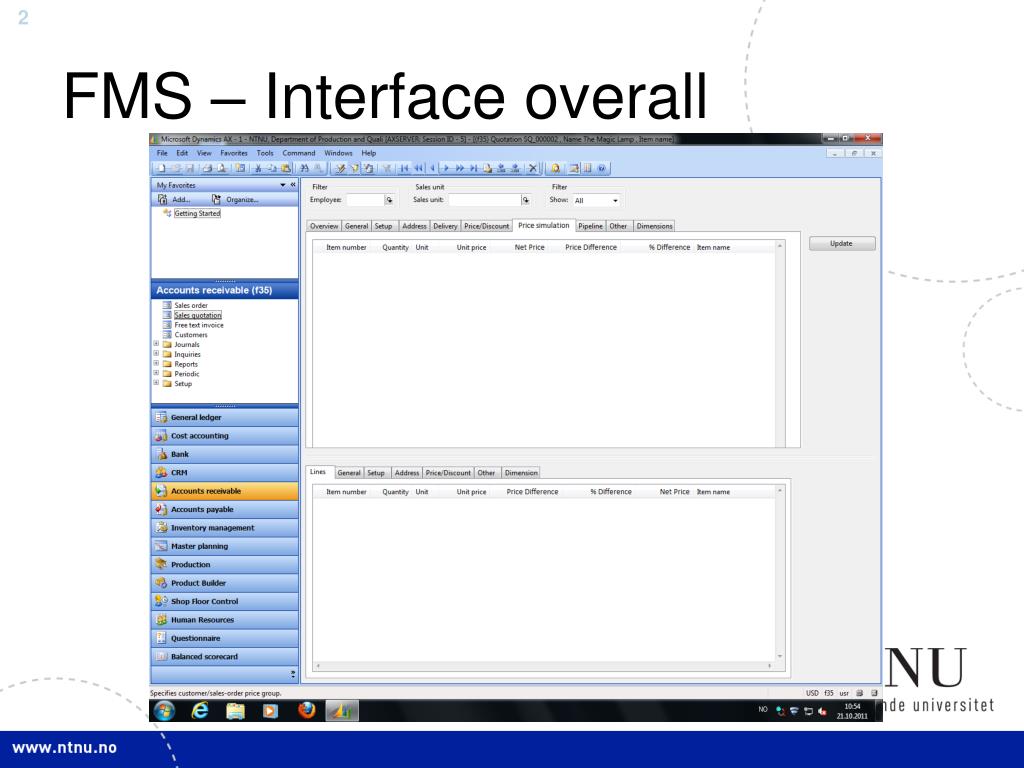Click lower grid vertical scrollbar
Image resolution: width=1024 pixels, height=768 pixels.
[780, 573]
